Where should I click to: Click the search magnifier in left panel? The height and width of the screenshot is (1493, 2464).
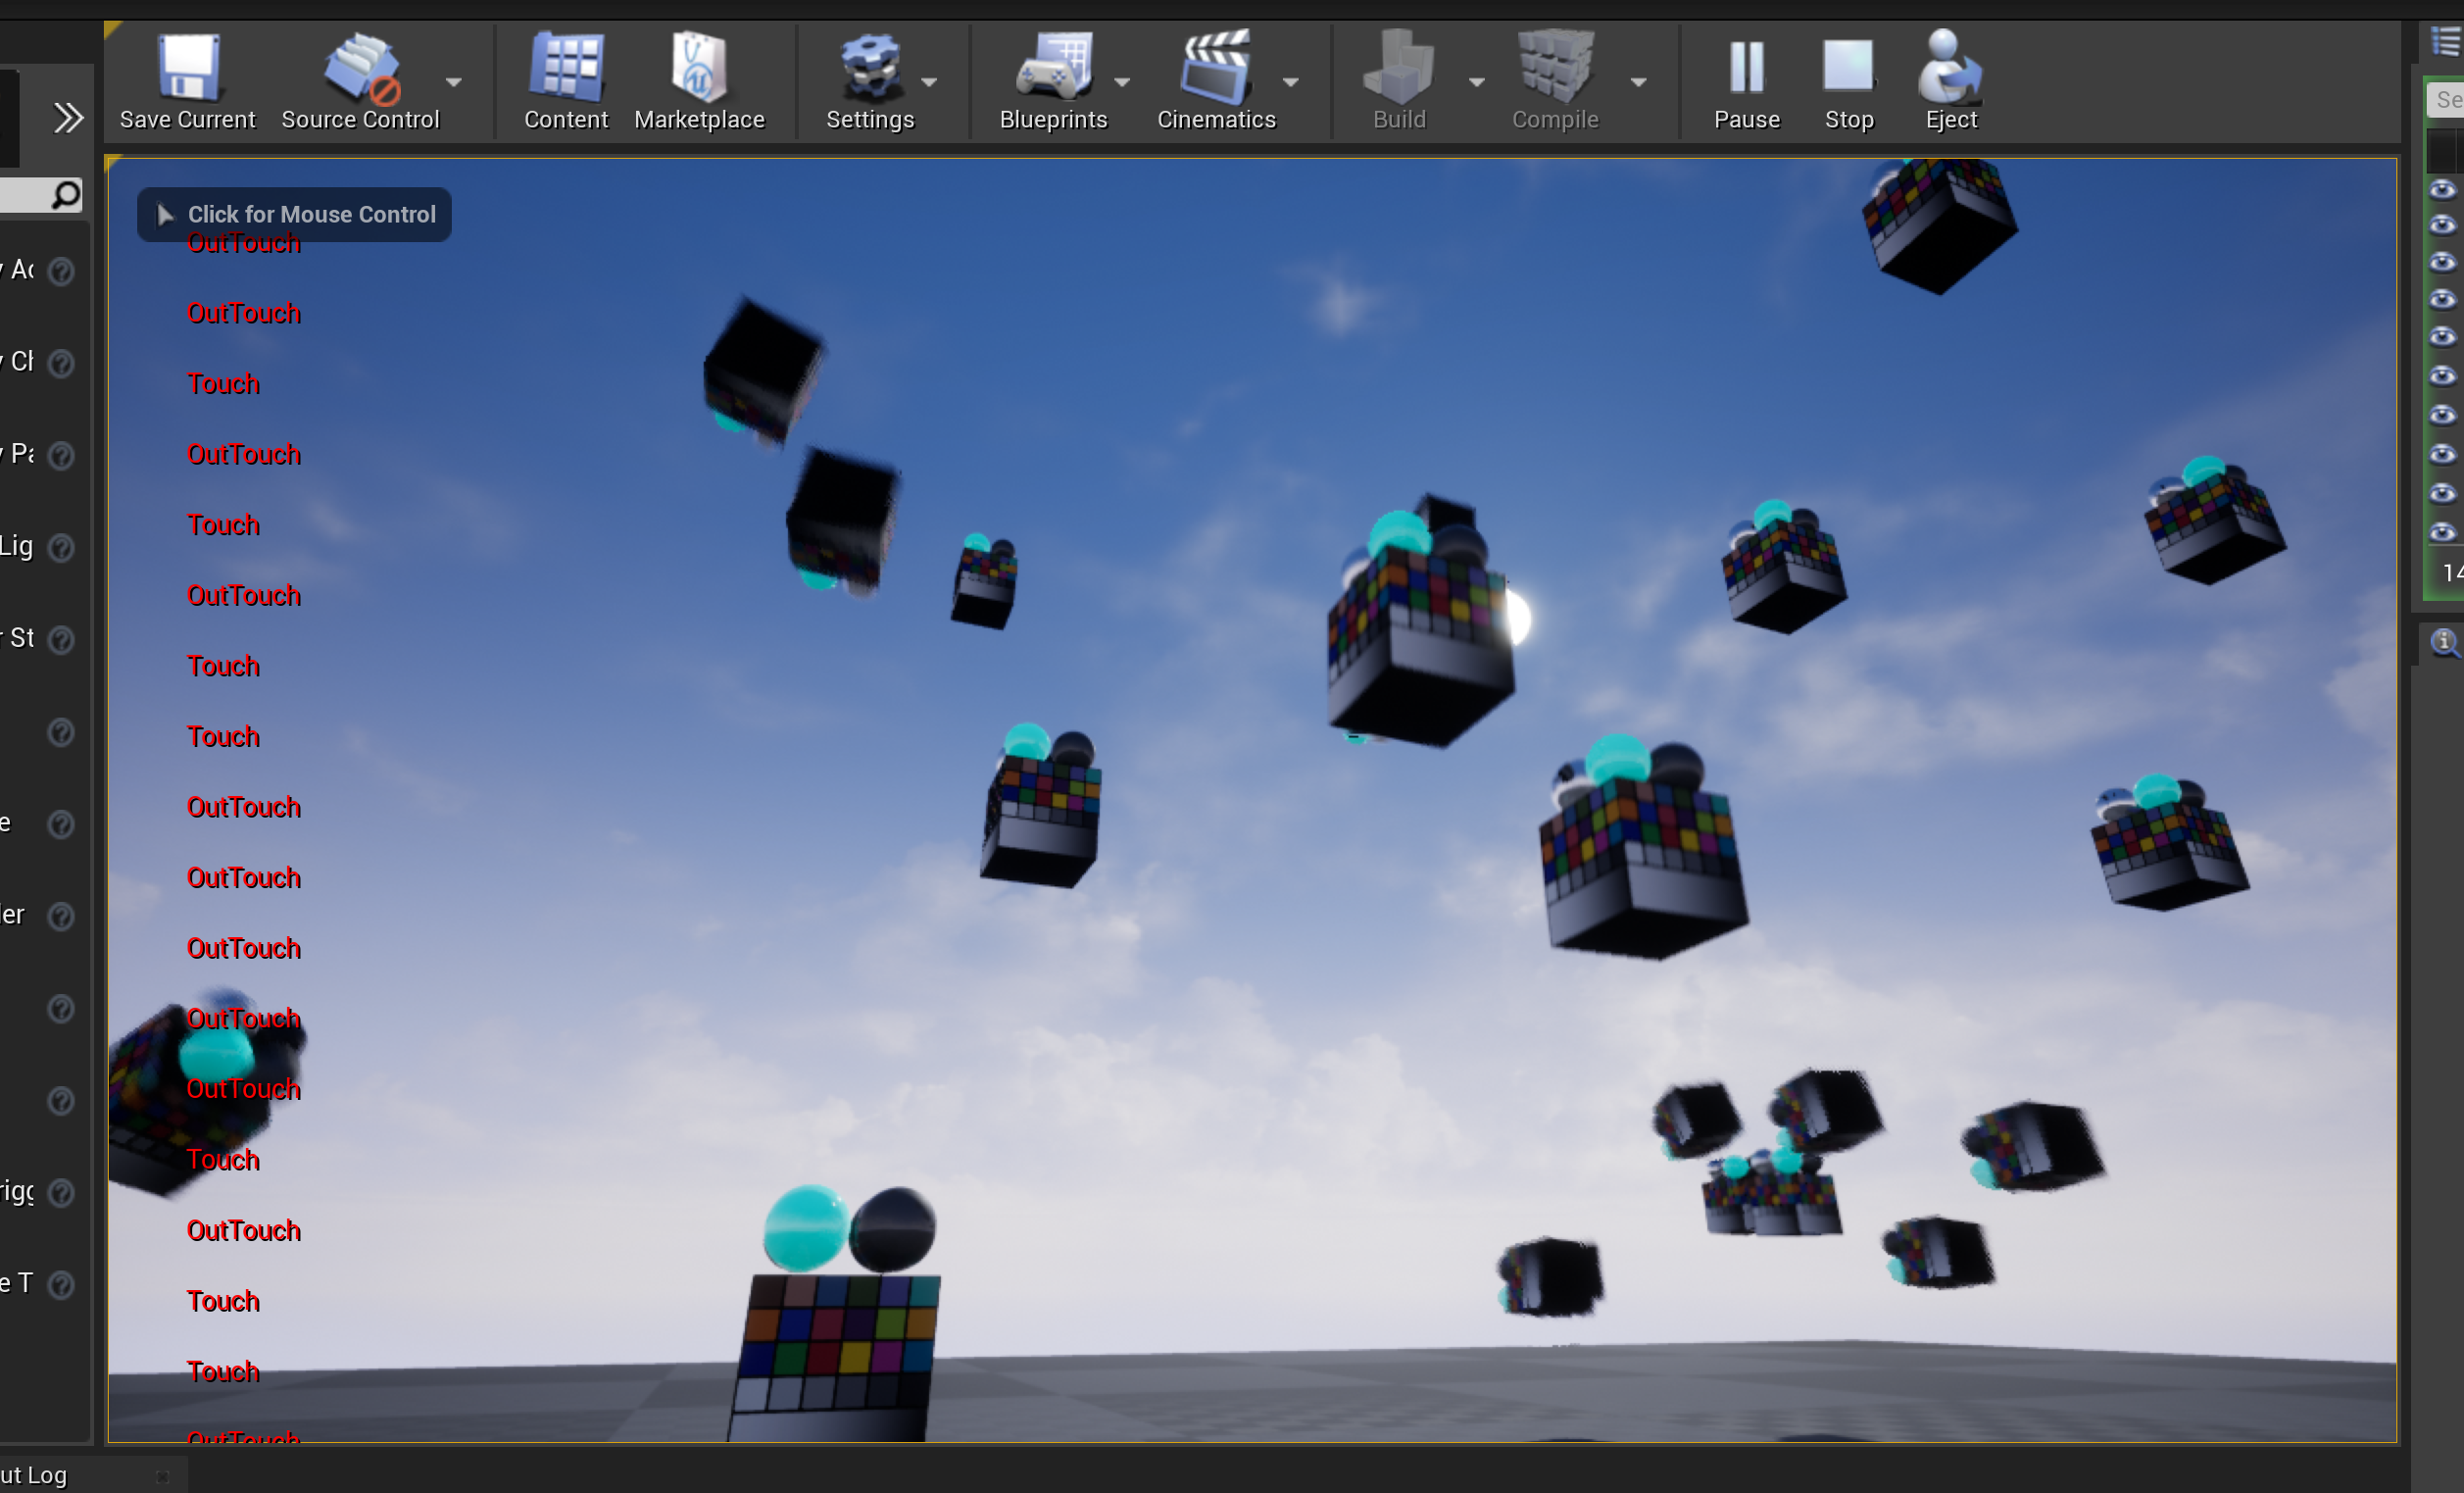pos(66,194)
